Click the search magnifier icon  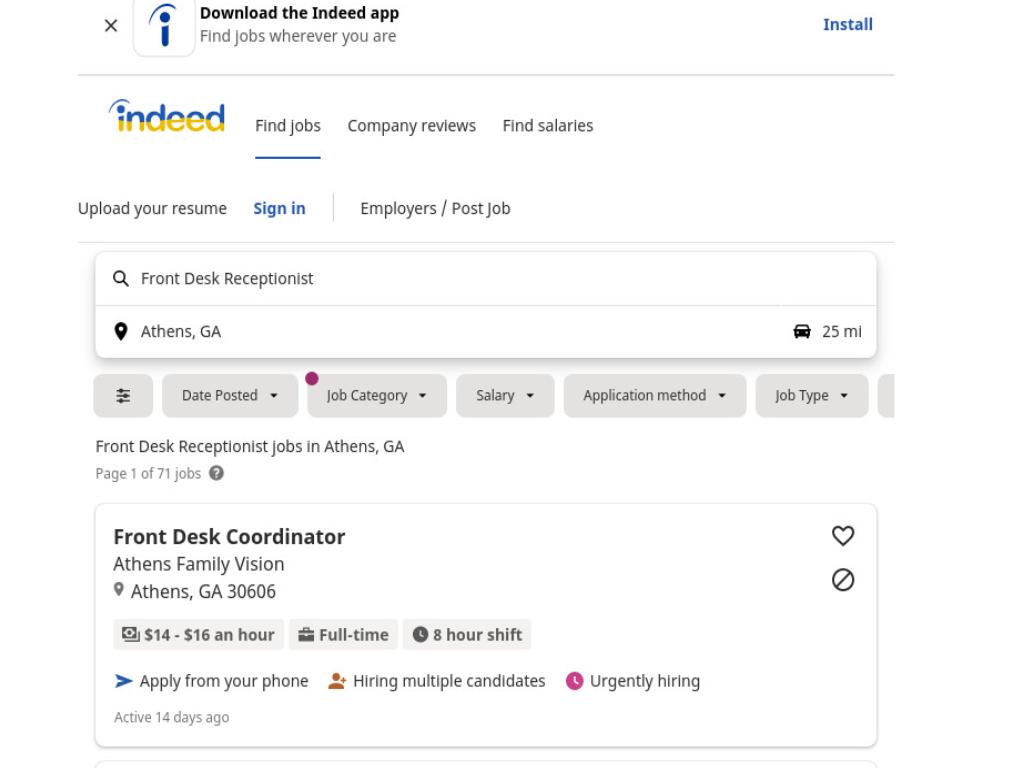[121, 279]
